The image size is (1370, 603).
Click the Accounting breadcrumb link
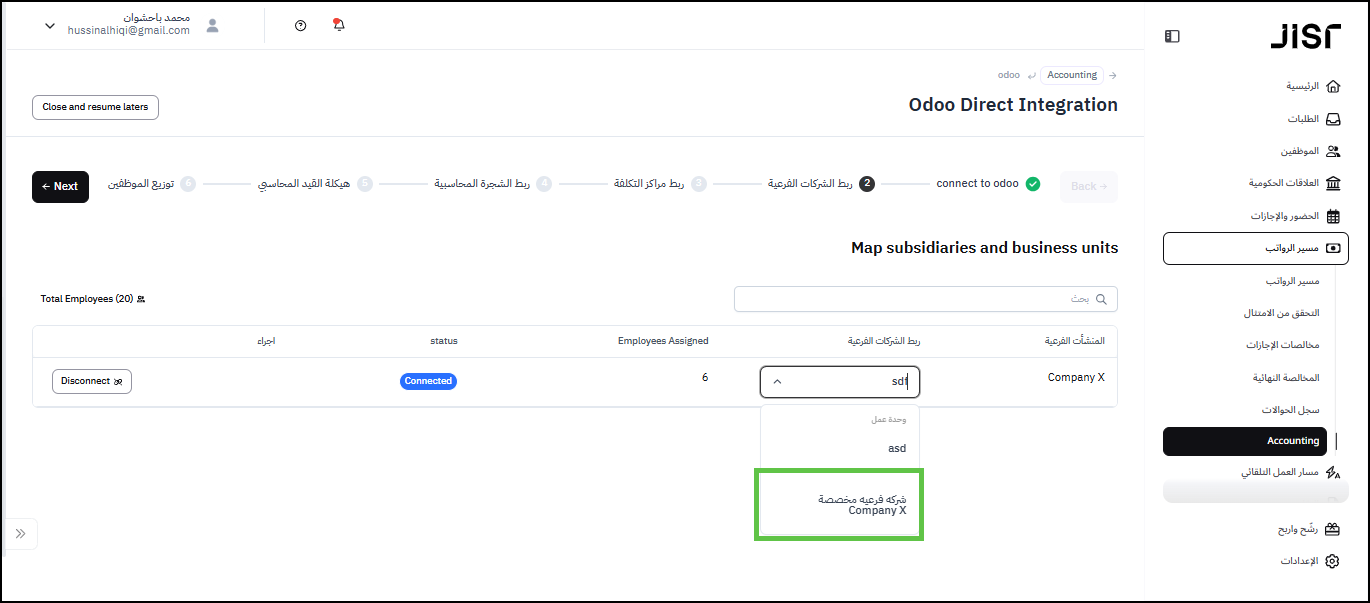(x=1072, y=75)
